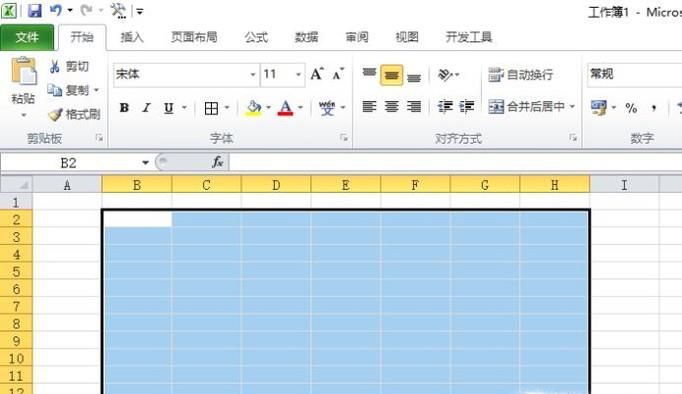Viewport: 682px width, 394px height.
Task: Click the 剪切 (Cut) button
Action: coord(69,67)
